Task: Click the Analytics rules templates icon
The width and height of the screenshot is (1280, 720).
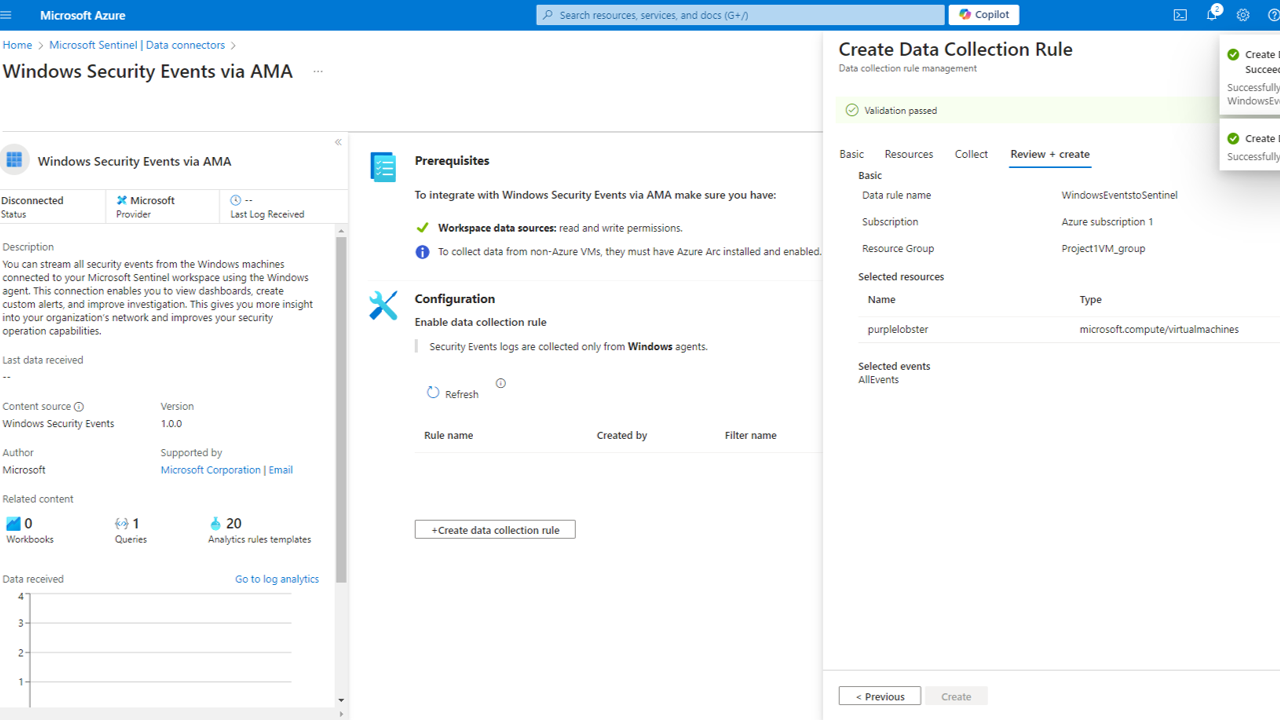Action: point(215,523)
